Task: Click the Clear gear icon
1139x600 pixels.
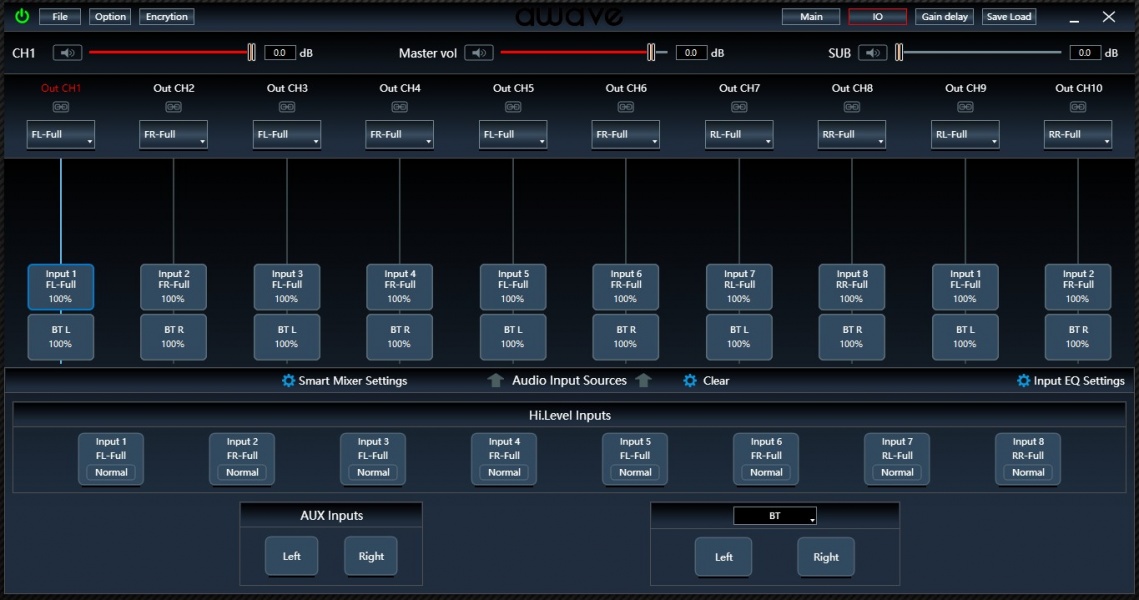Action: 690,381
